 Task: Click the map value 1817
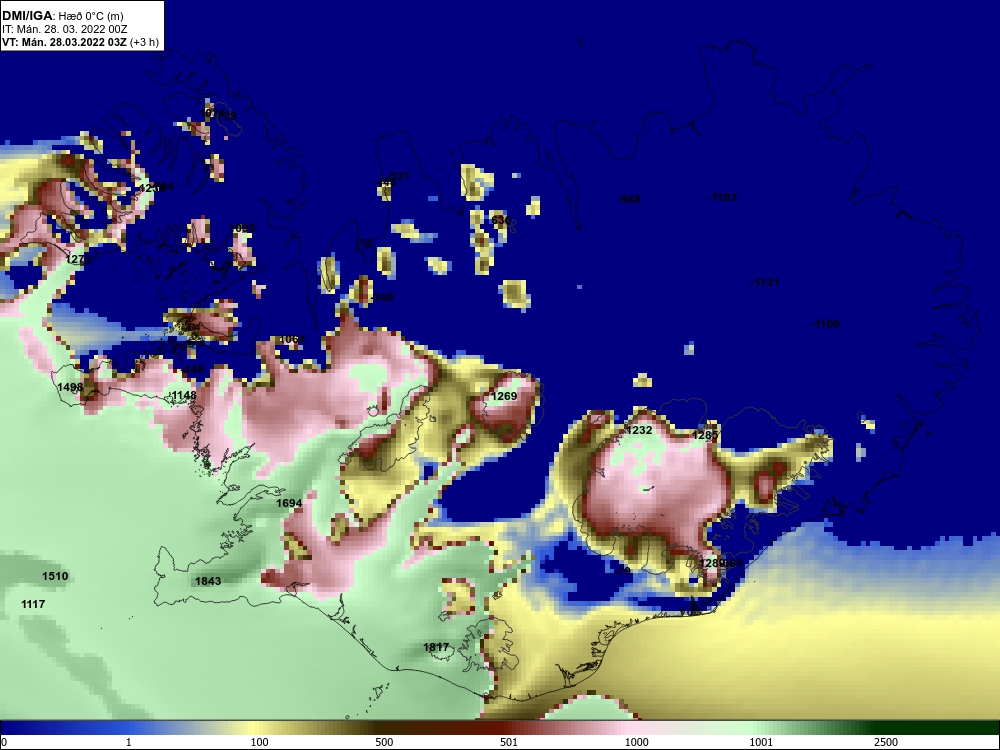[436, 647]
